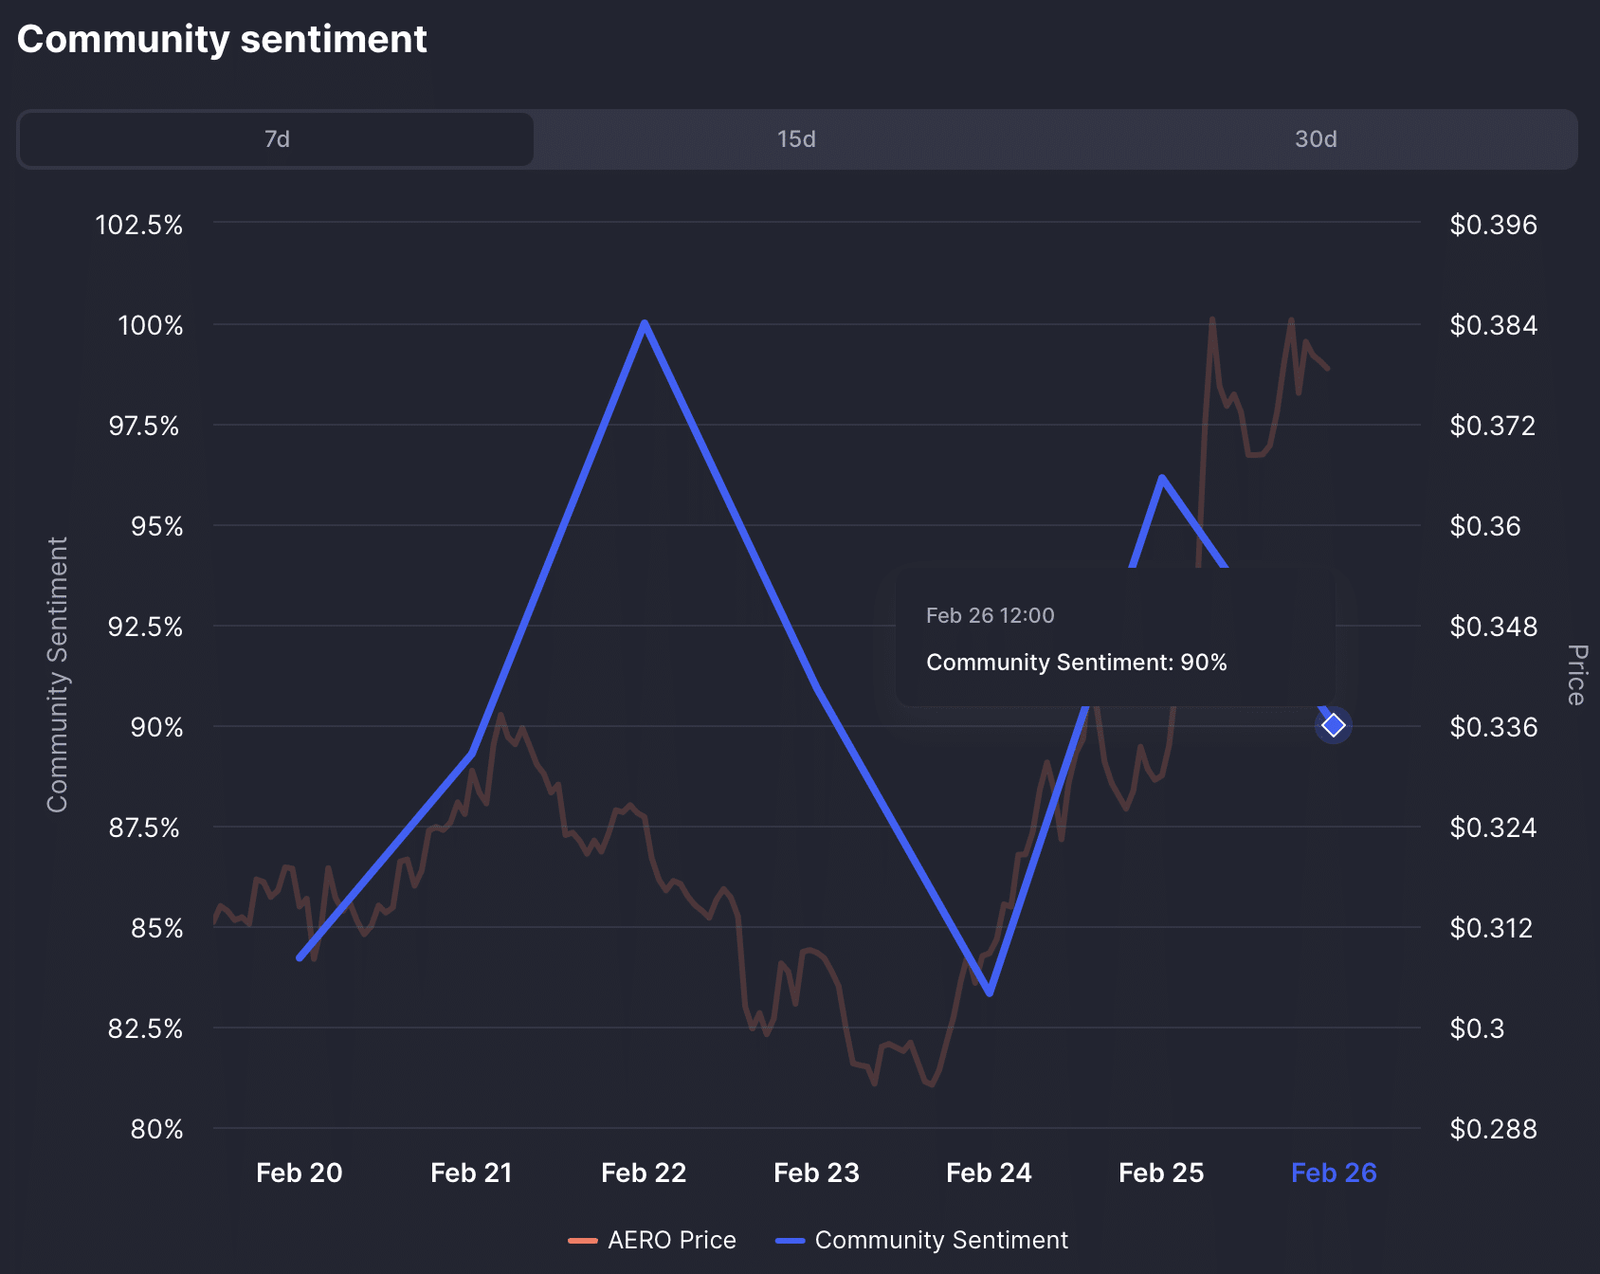Switch to the 15d time range tab
This screenshot has width=1600, height=1274.
pos(796,139)
